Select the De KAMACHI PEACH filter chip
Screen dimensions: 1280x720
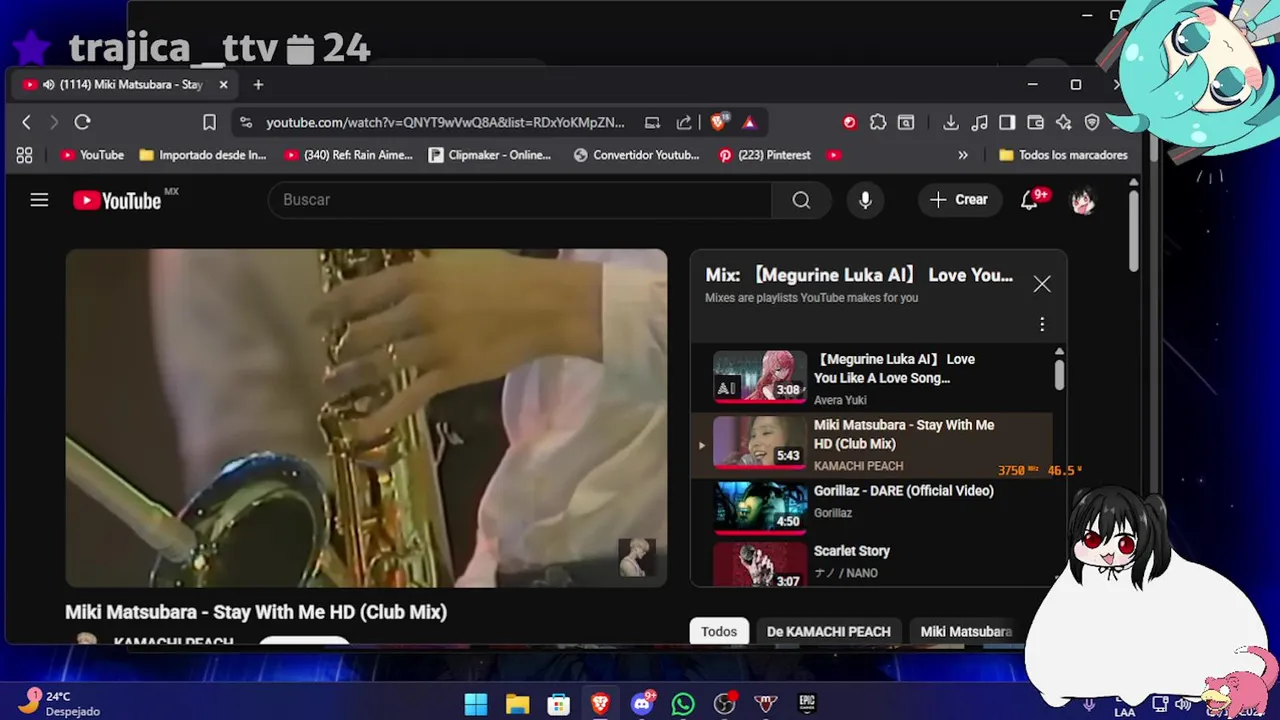828,631
